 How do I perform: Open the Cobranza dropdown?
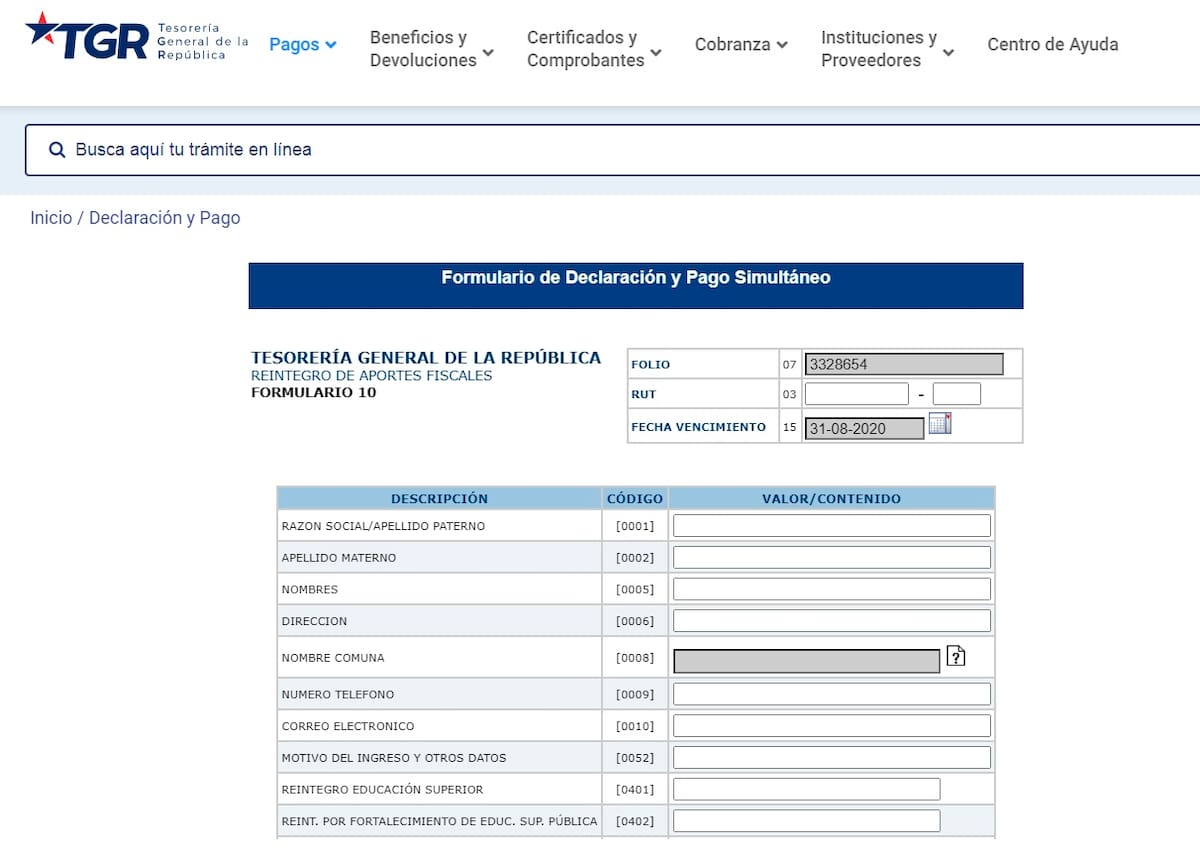[x=741, y=44]
